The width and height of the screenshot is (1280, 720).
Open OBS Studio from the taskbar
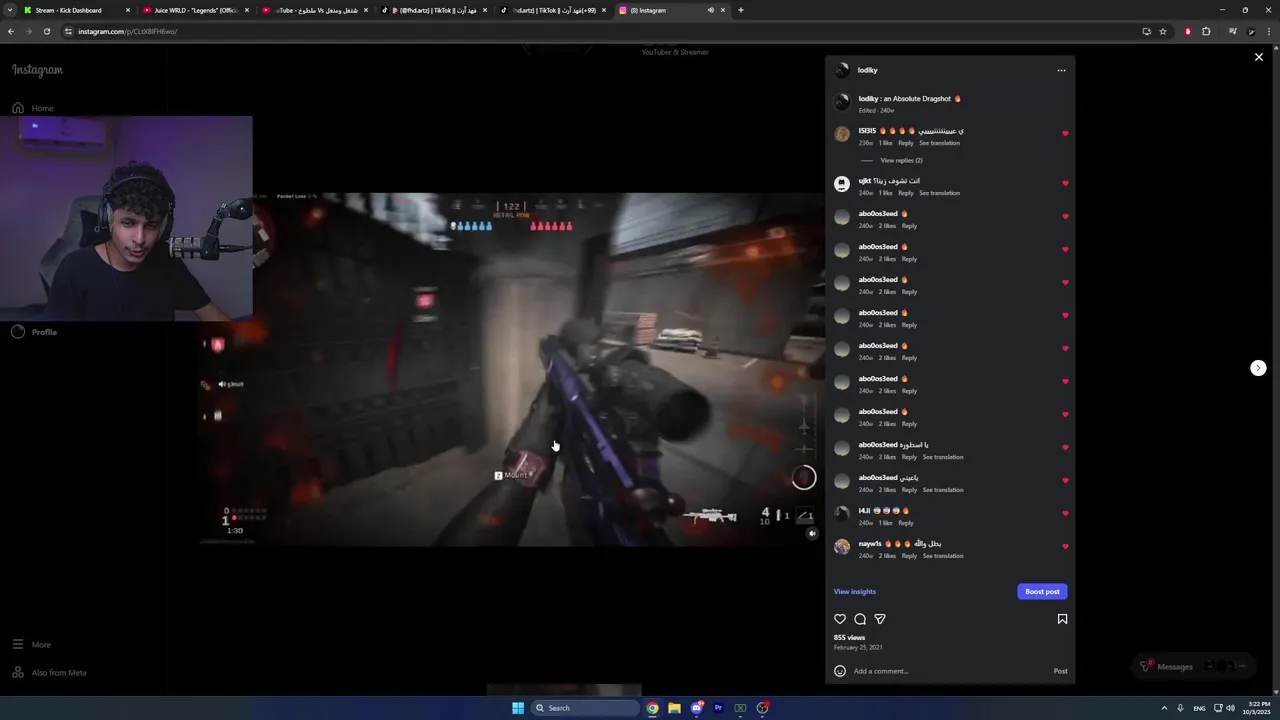click(762, 708)
